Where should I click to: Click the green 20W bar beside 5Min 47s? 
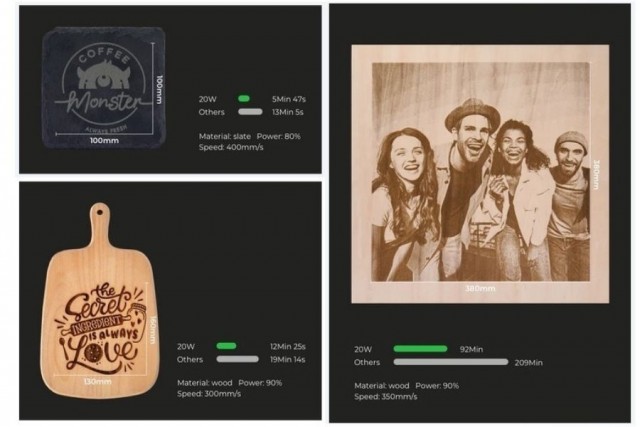tap(244, 98)
